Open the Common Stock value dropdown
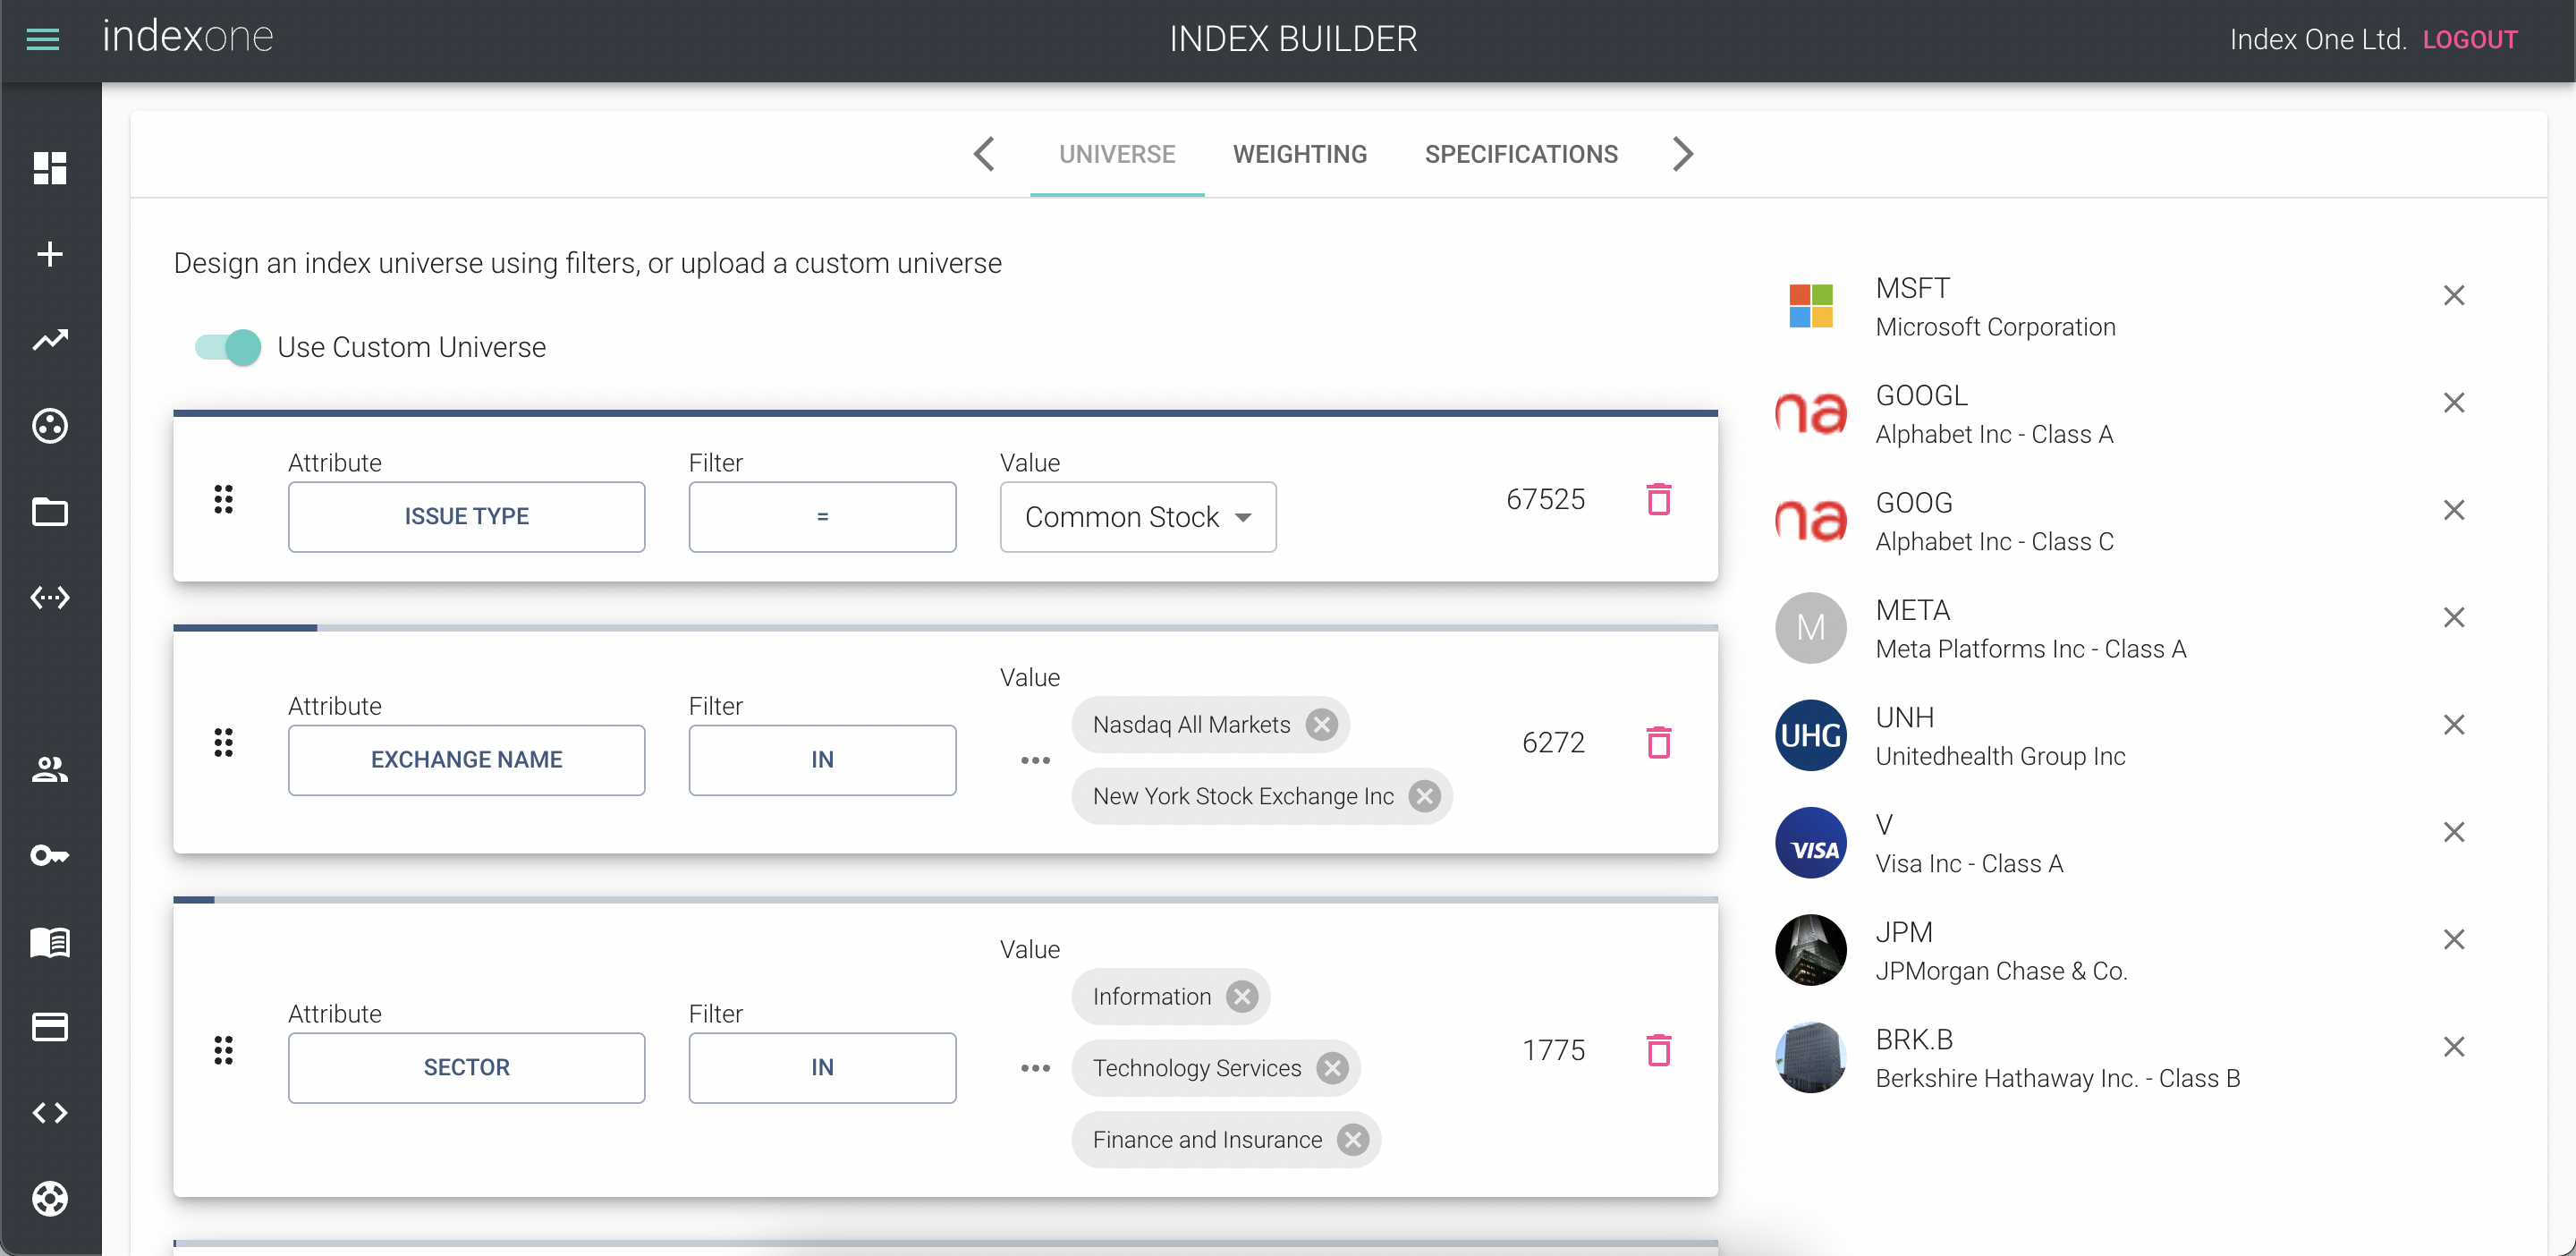This screenshot has height=1256, width=2576. [1138, 516]
